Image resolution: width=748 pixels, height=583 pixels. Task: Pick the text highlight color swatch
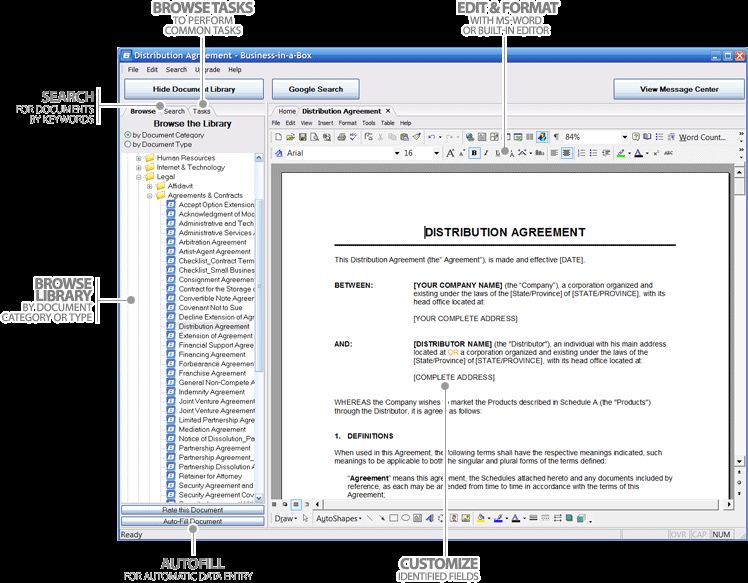point(621,153)
